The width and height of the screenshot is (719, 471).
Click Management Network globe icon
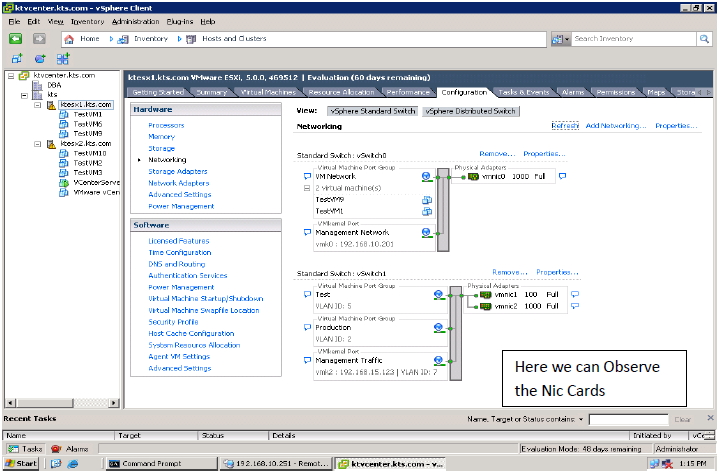pos(426,233)
